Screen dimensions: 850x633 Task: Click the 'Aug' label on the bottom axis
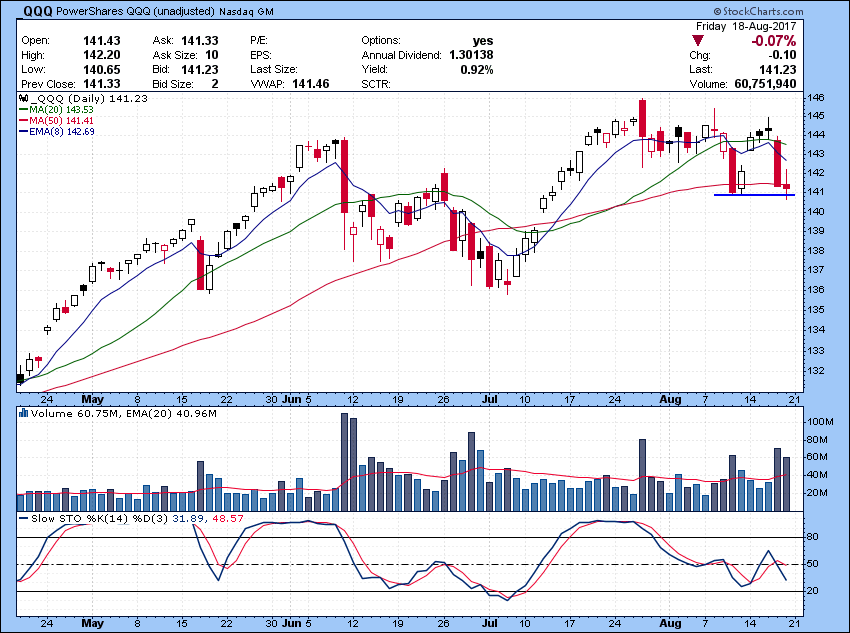671,623
